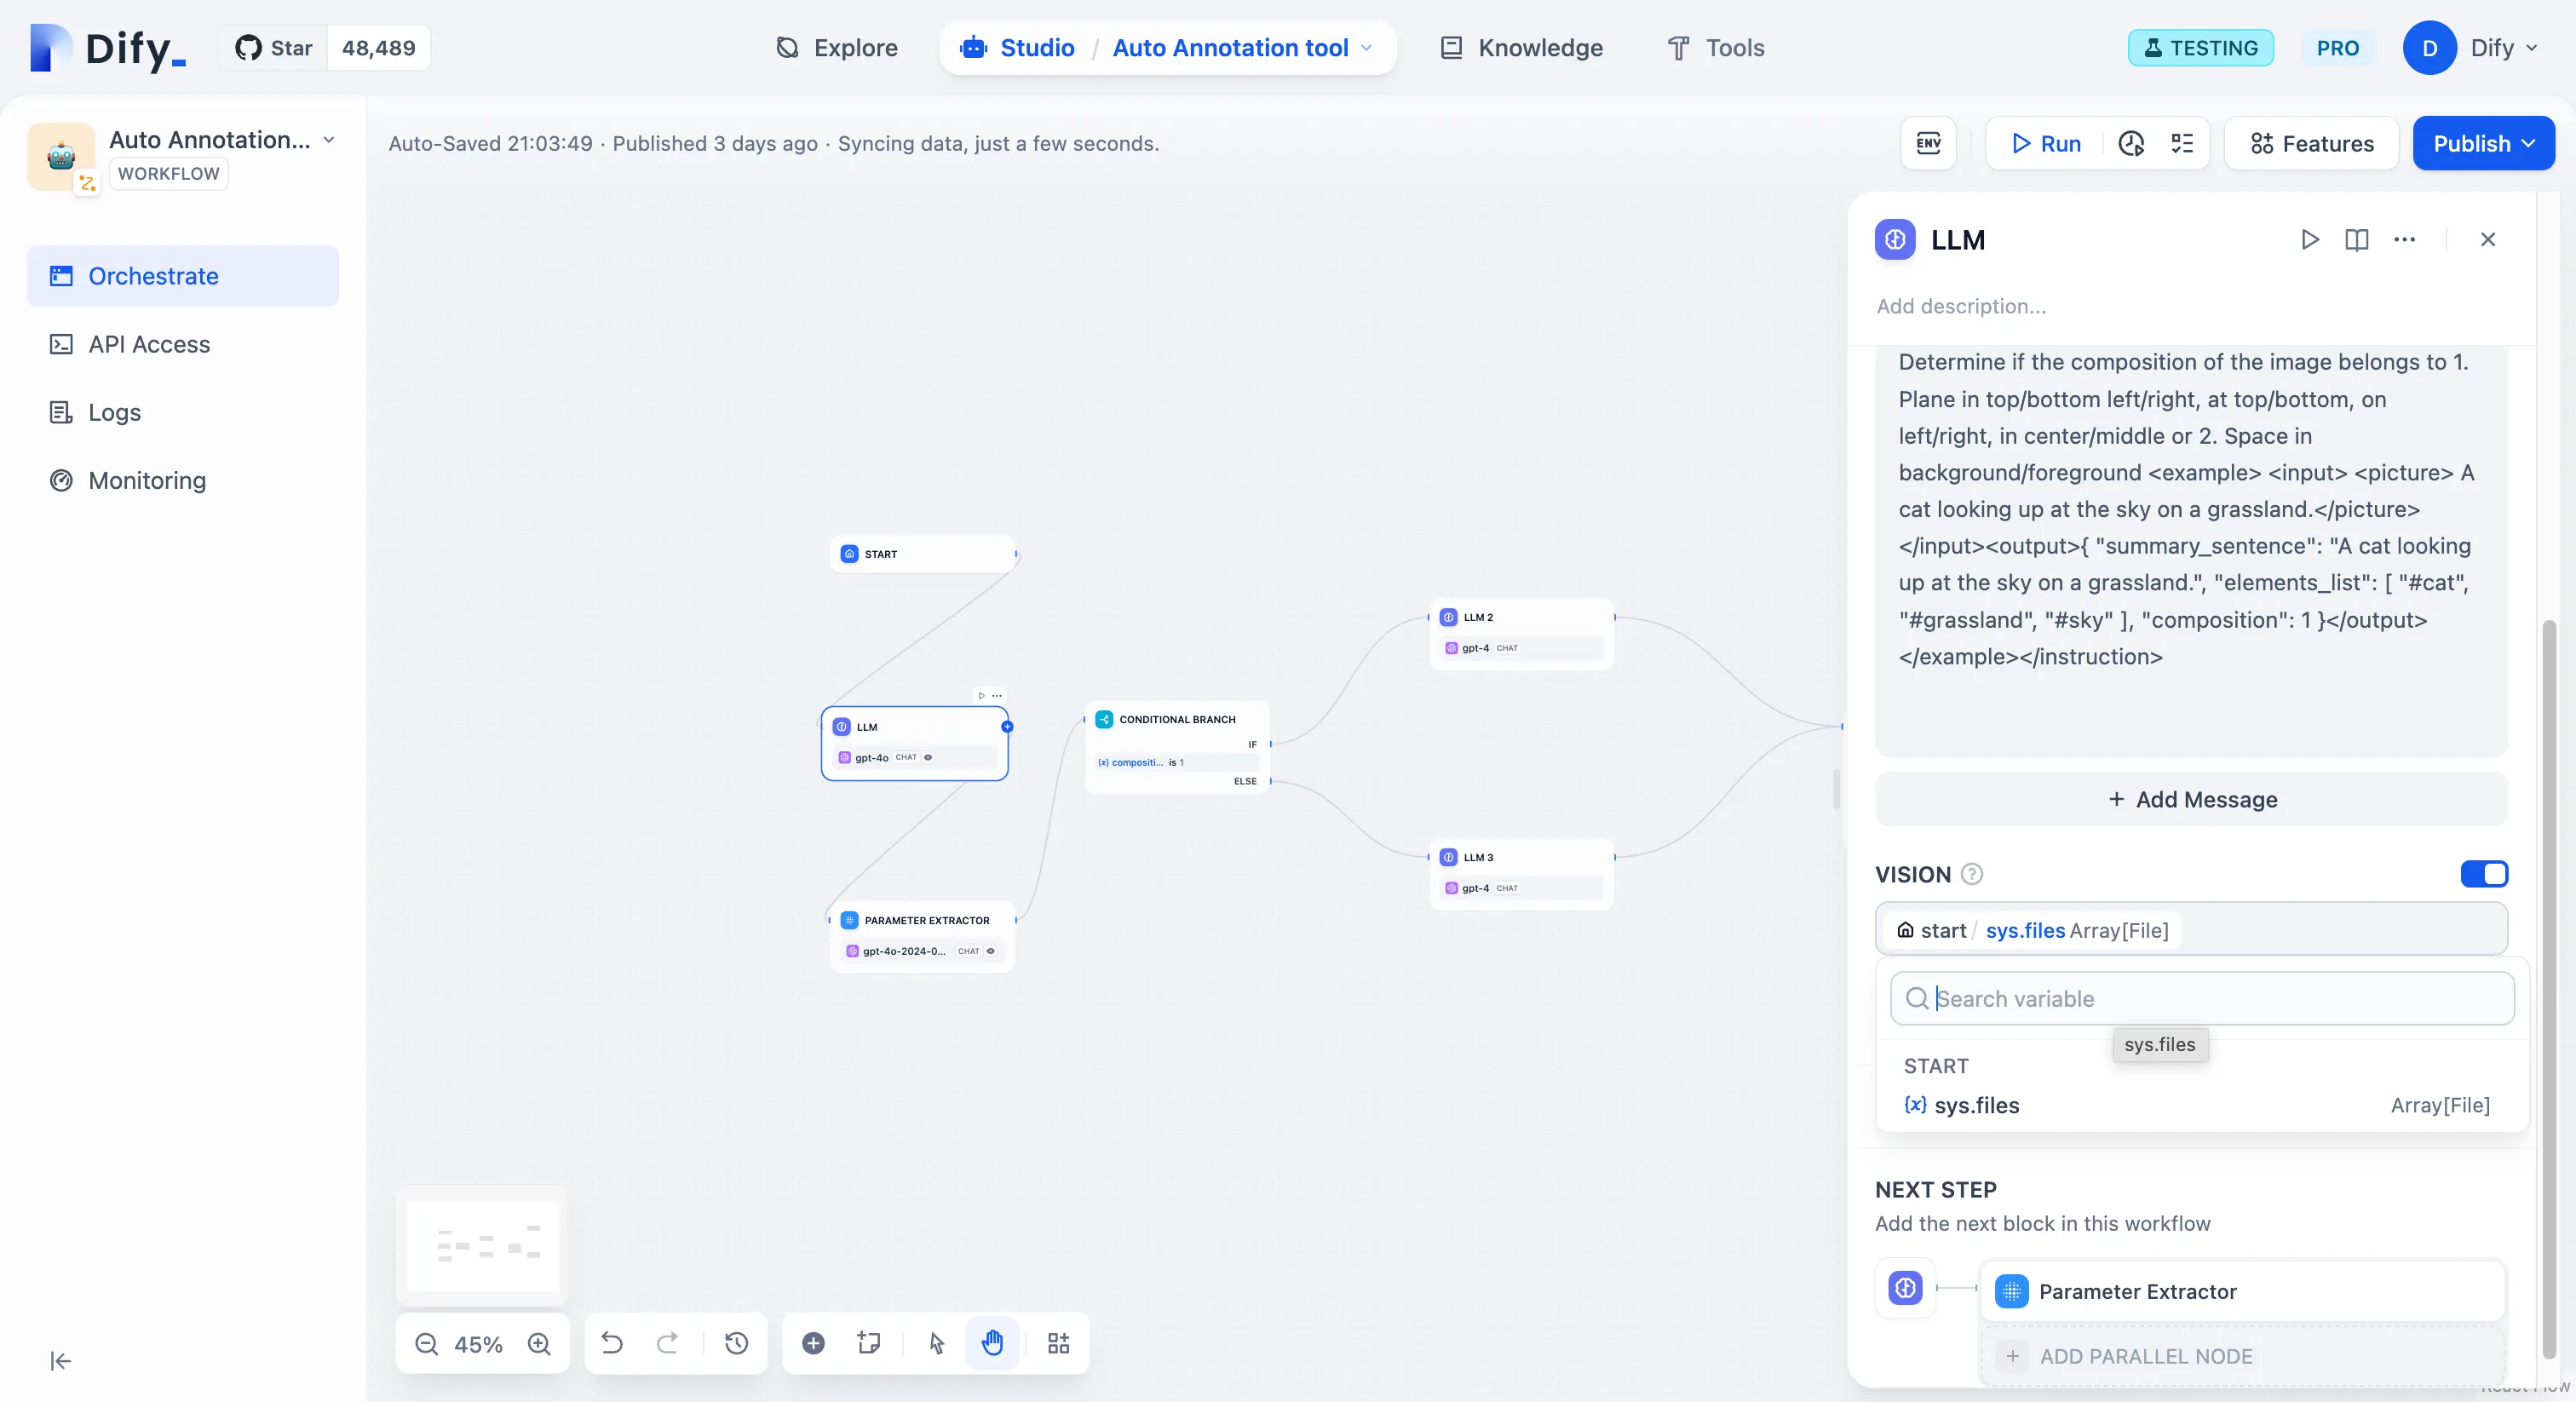Select pointer mode arrow tool

click(x=936, y=1343)
